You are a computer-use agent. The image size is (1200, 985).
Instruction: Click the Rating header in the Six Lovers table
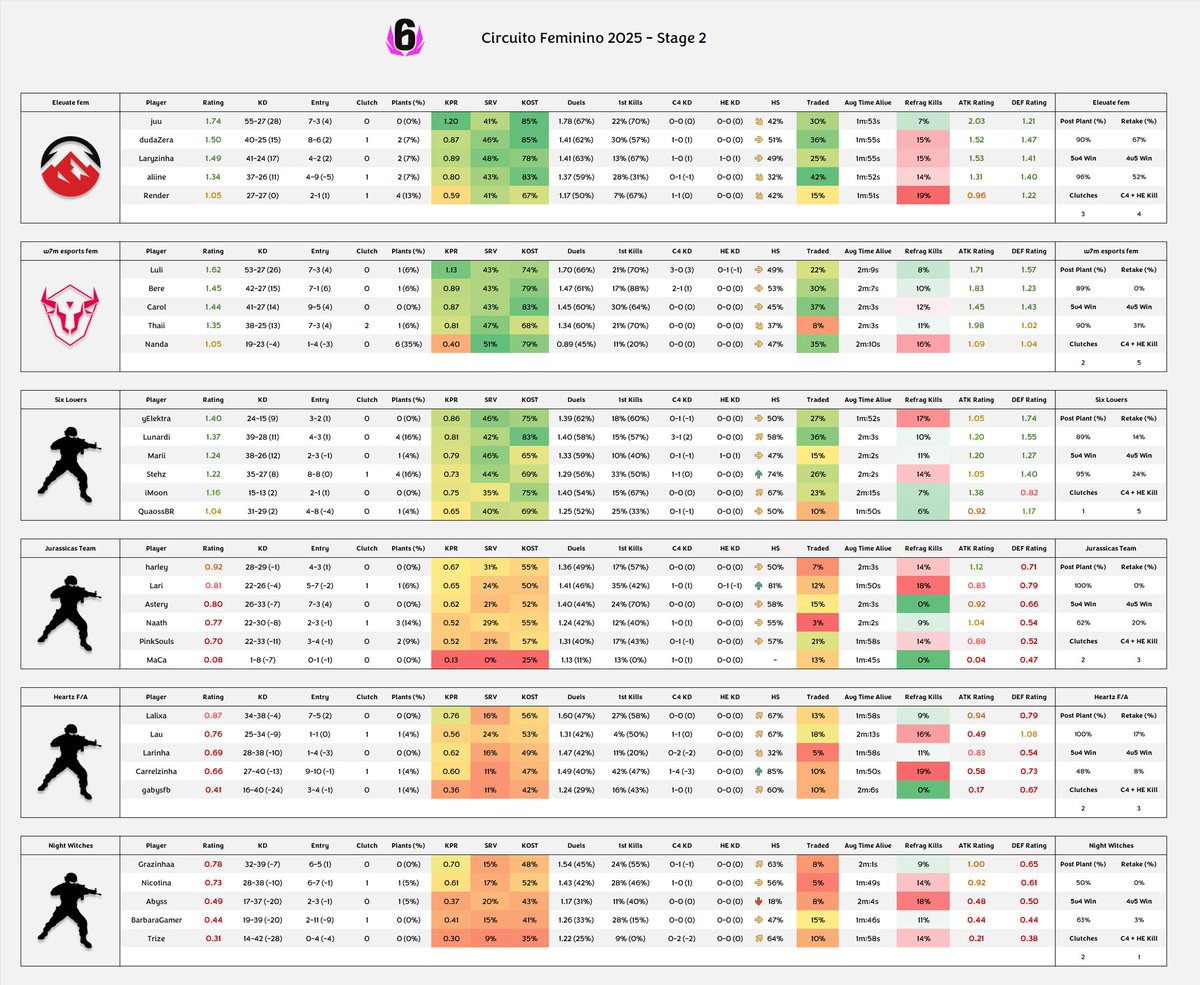point(213,399)
